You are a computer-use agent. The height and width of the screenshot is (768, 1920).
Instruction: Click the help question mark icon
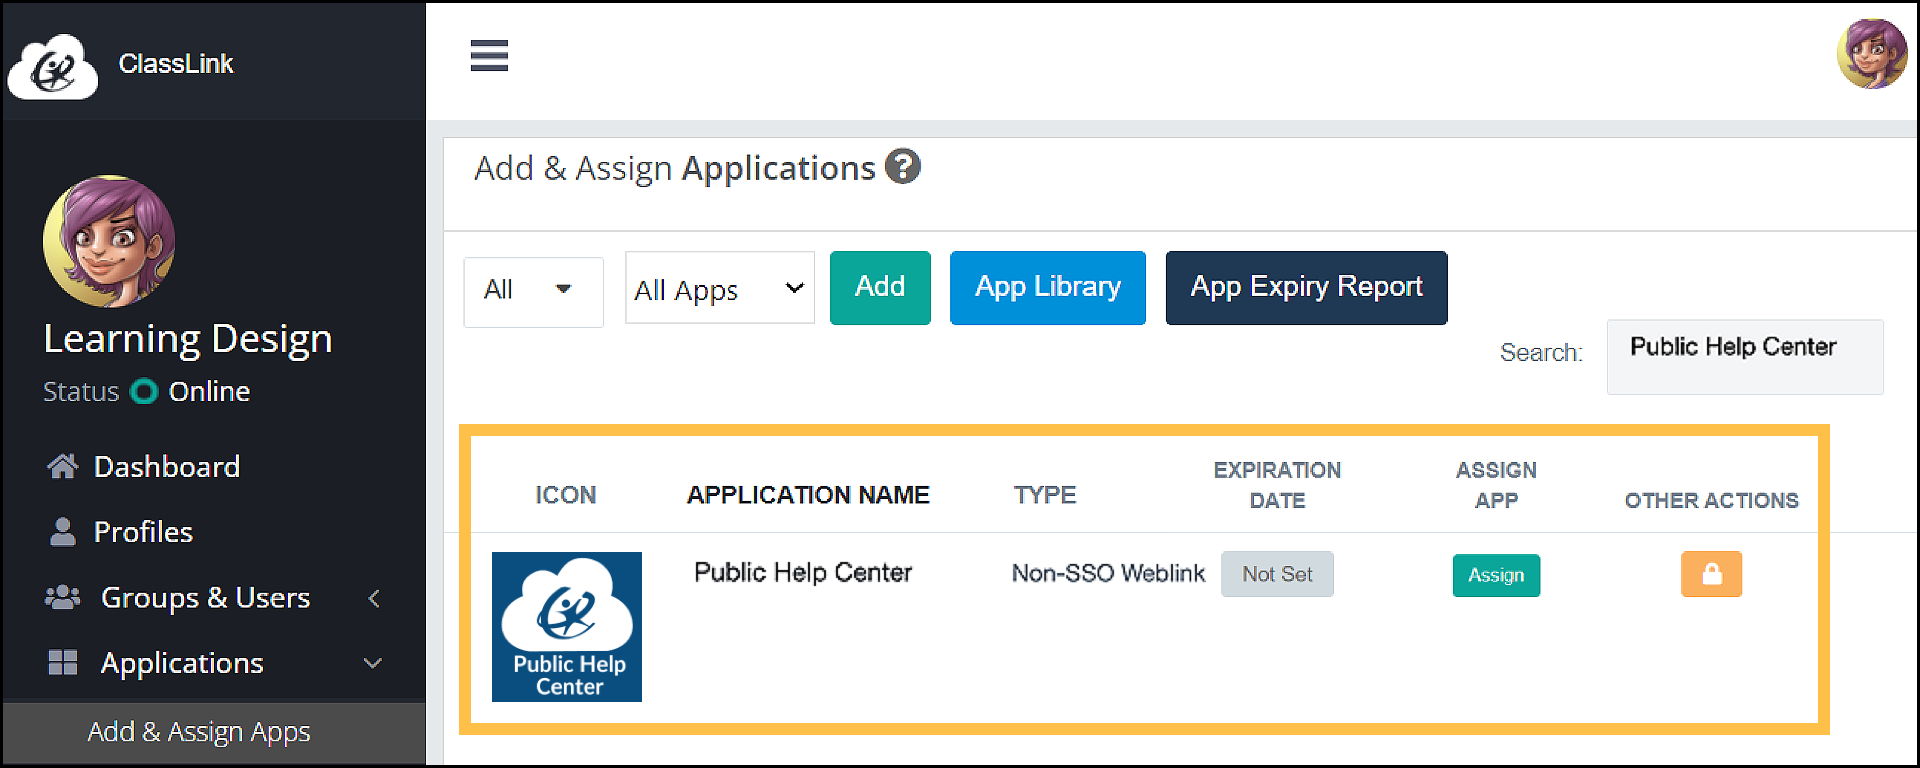pos(902,167)
